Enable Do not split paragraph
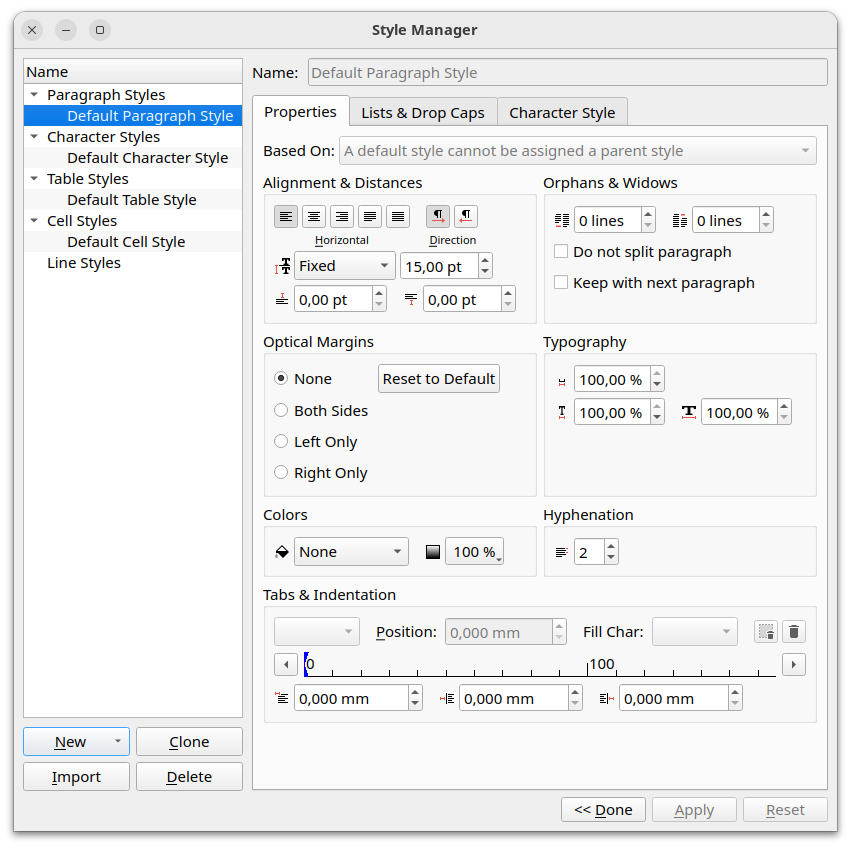The height and width of the screenshot is (848, 851). (x=562, y=252)
